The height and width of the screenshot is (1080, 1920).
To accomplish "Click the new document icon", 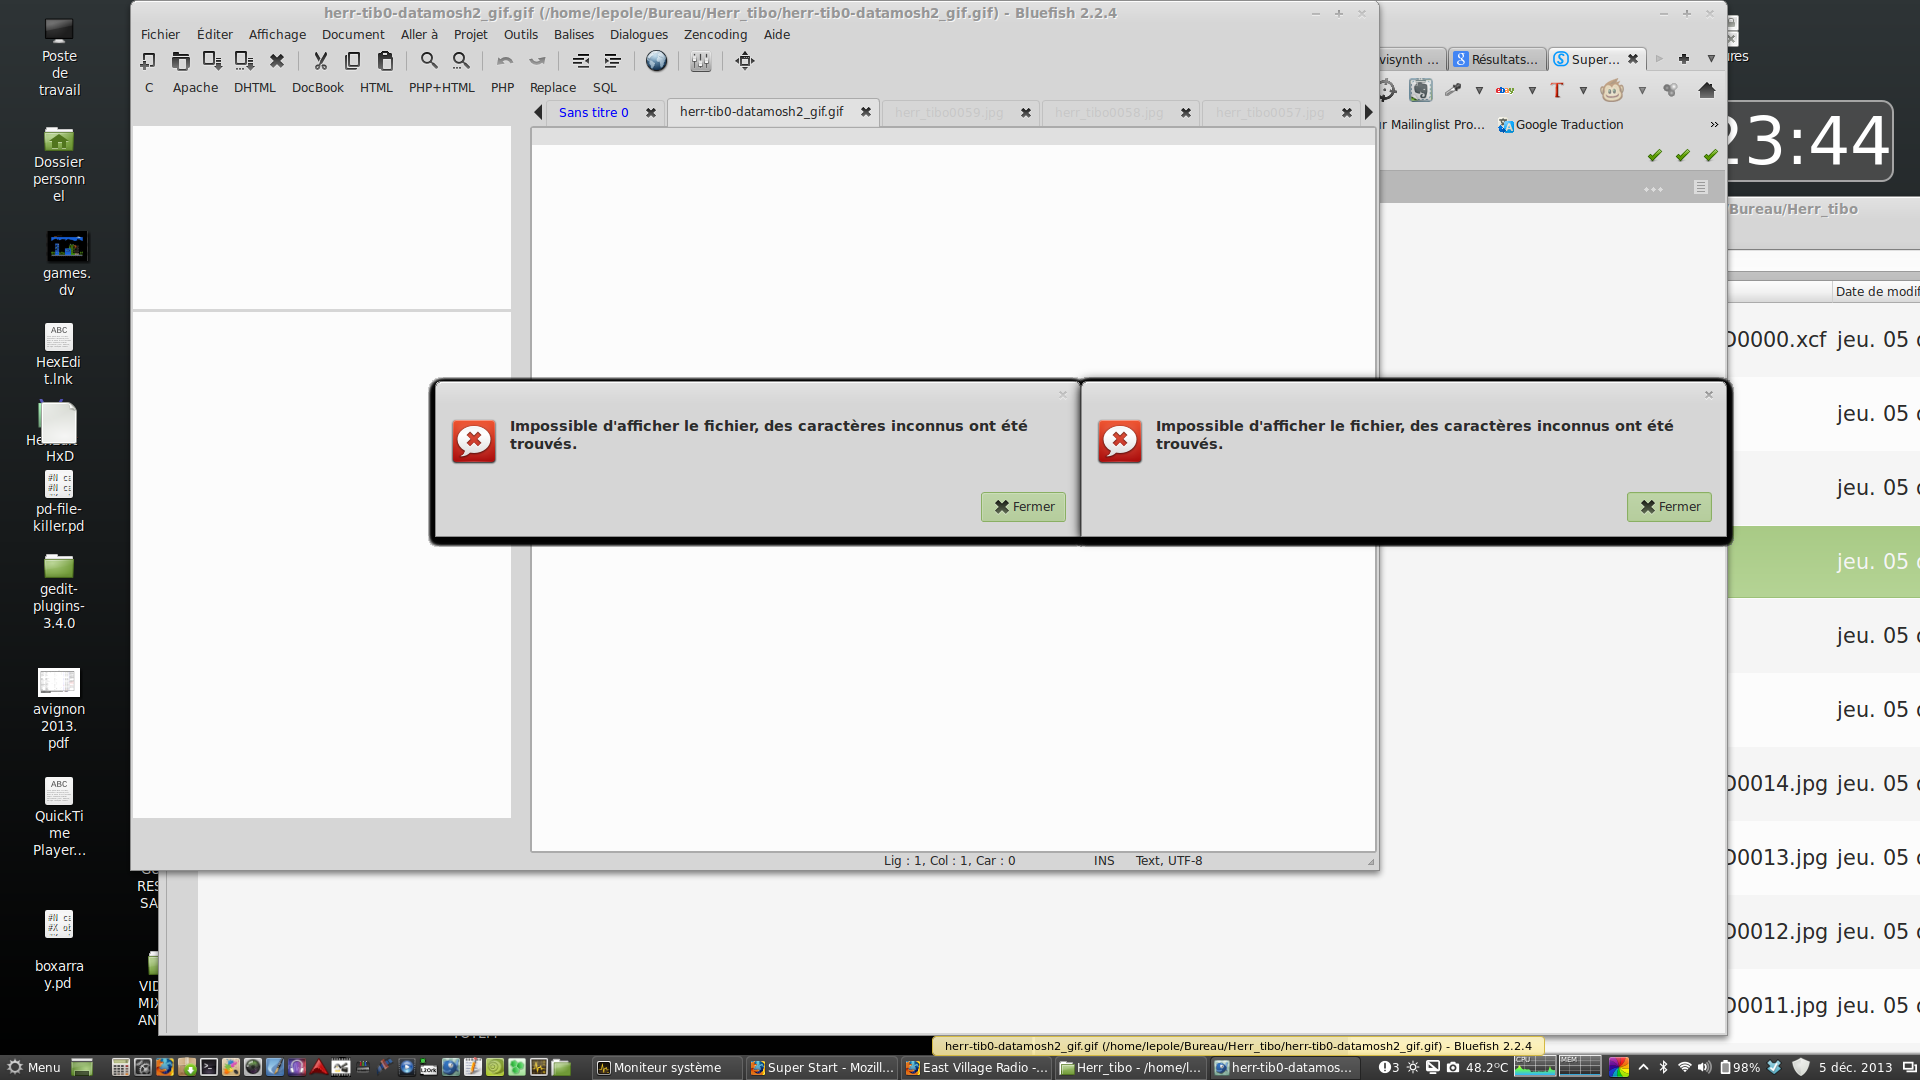I will pyautogui.click(x=148, y=61).
